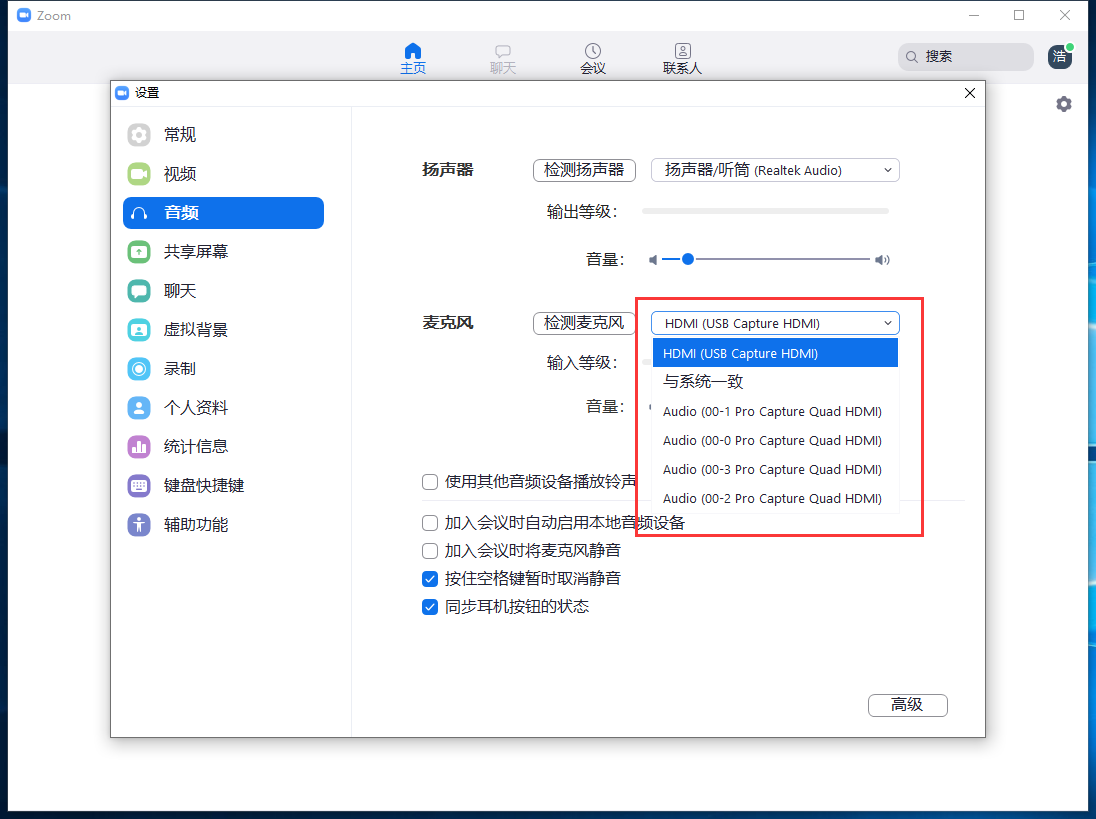
Task: Select the 视频 settings category label
Action: click(180, 174)
